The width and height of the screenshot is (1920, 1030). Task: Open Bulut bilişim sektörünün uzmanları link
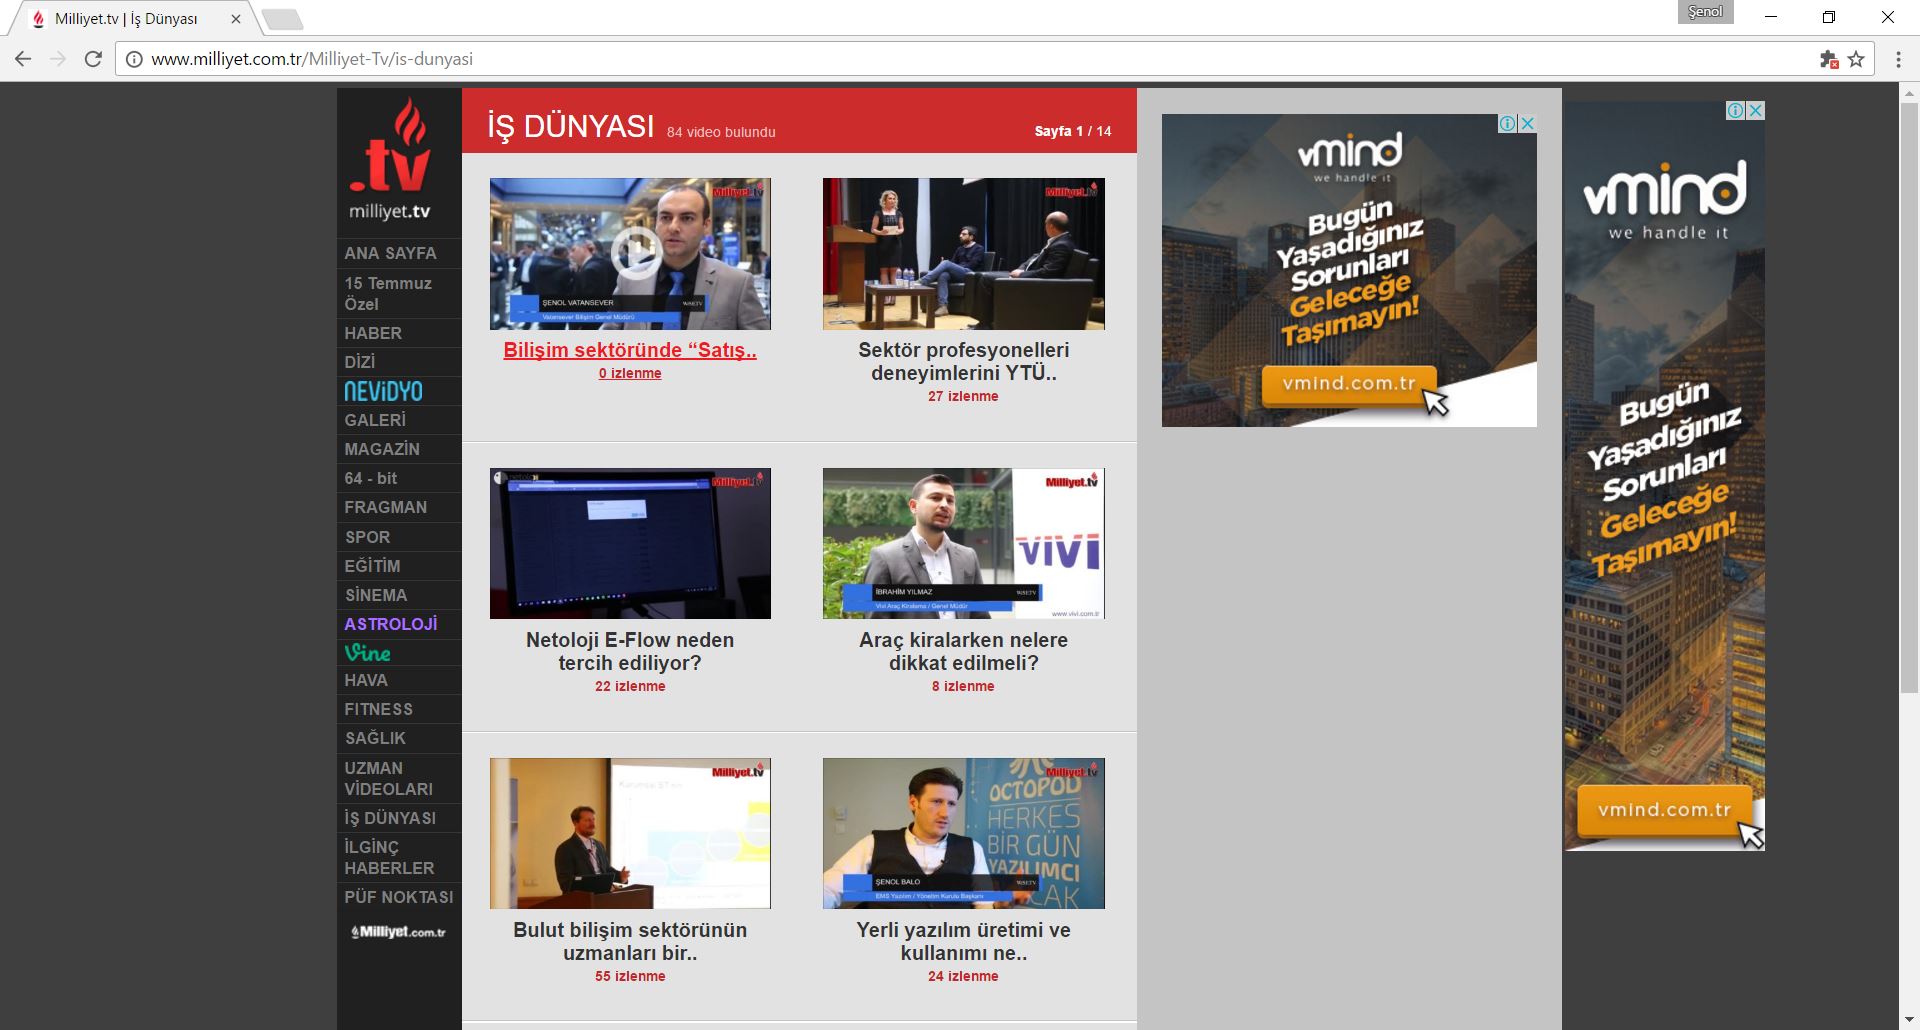tap(630, 941)
